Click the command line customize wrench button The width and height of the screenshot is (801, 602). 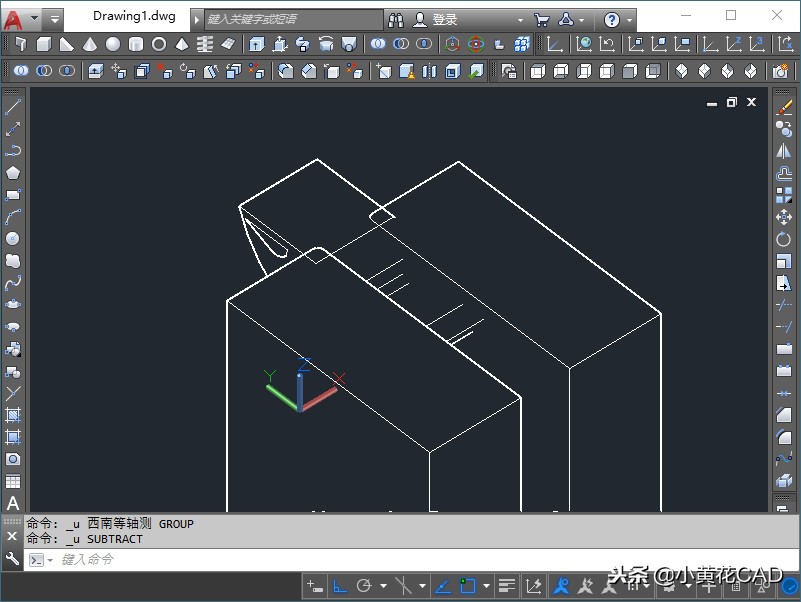point(13,559)
